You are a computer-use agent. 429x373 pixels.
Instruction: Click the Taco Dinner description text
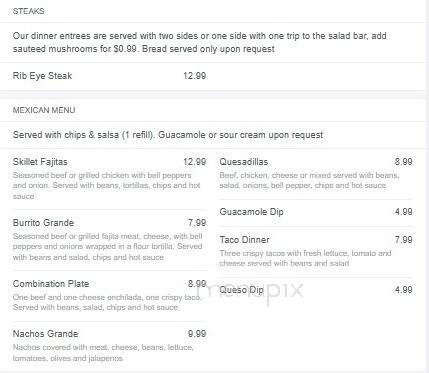click(305, 258)
